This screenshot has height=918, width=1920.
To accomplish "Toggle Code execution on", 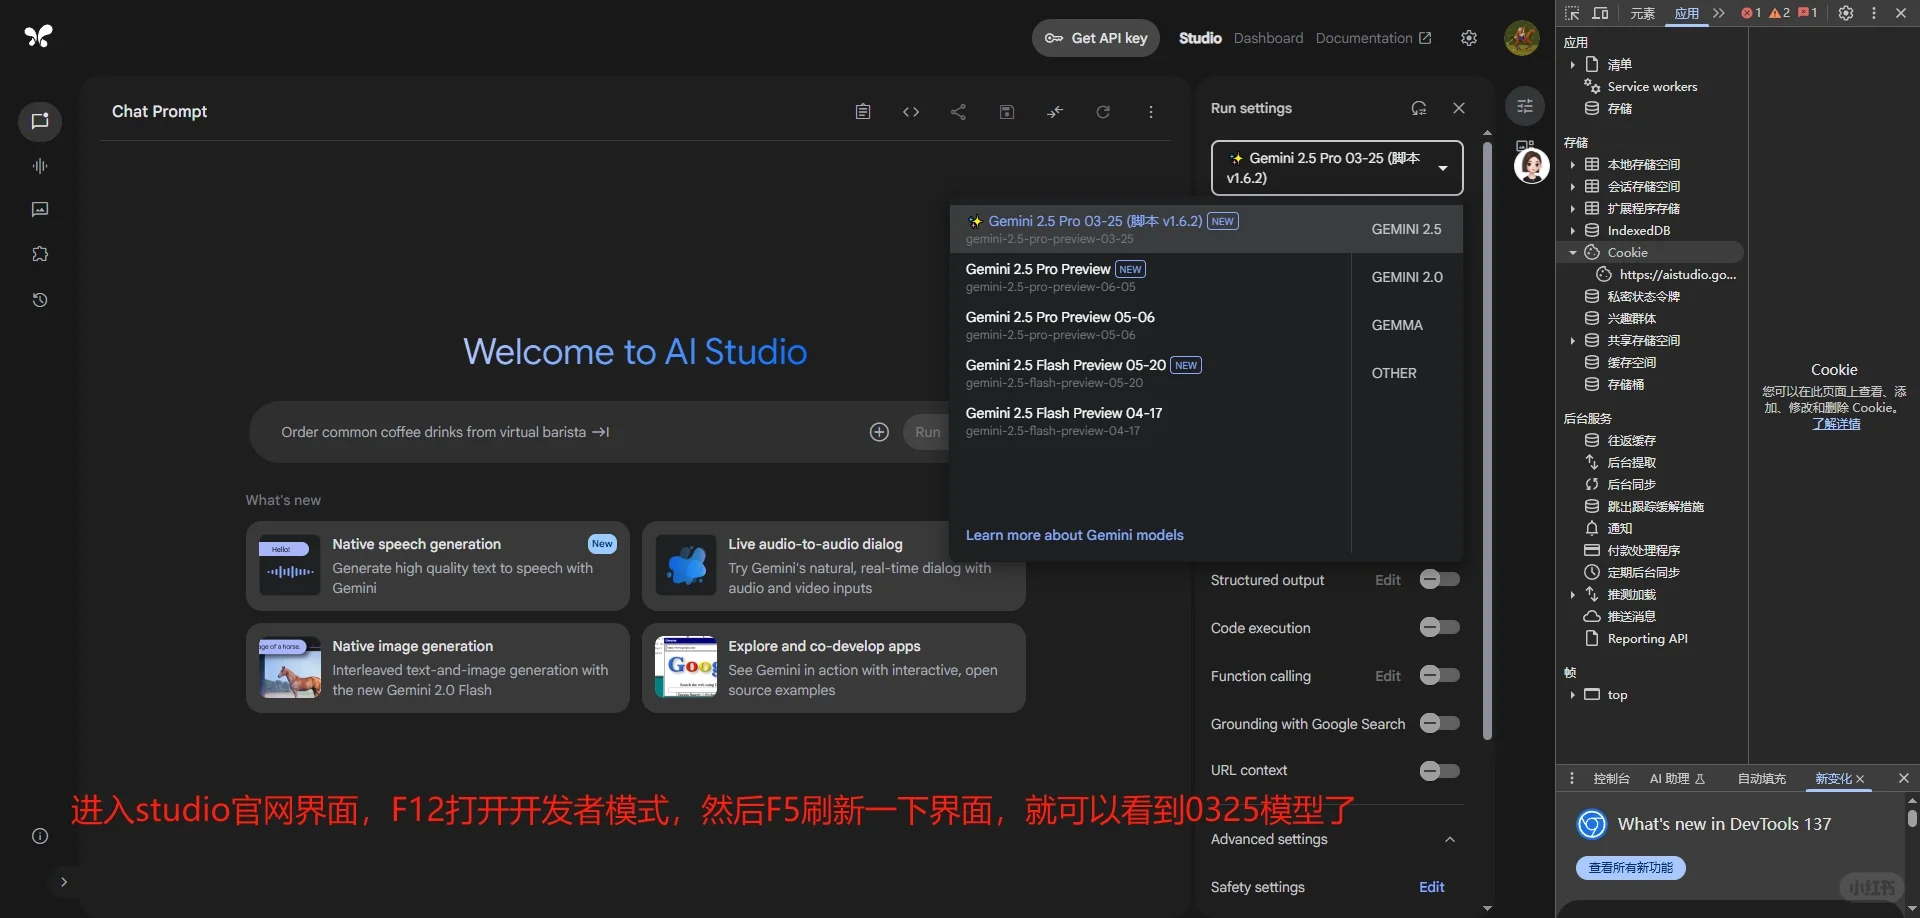I will click(x=1438, y=627).
